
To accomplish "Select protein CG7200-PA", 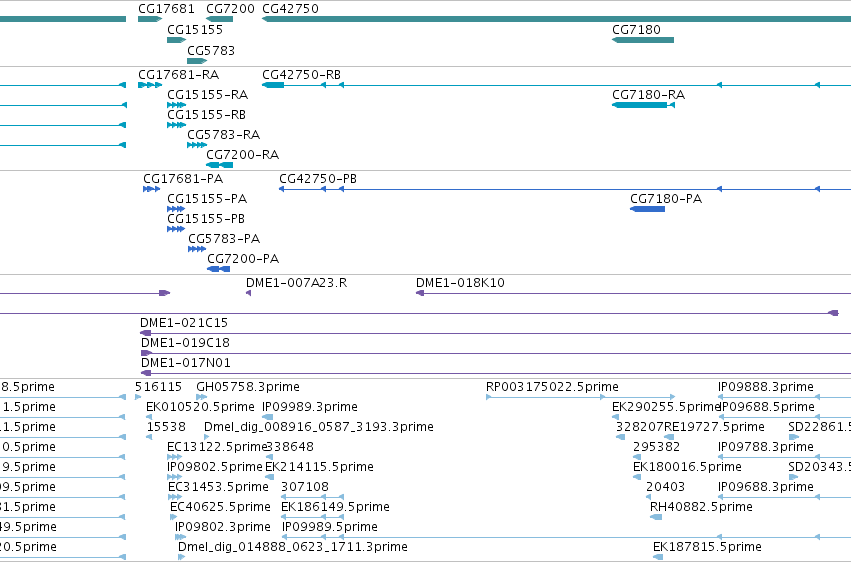I will point(219,269).
